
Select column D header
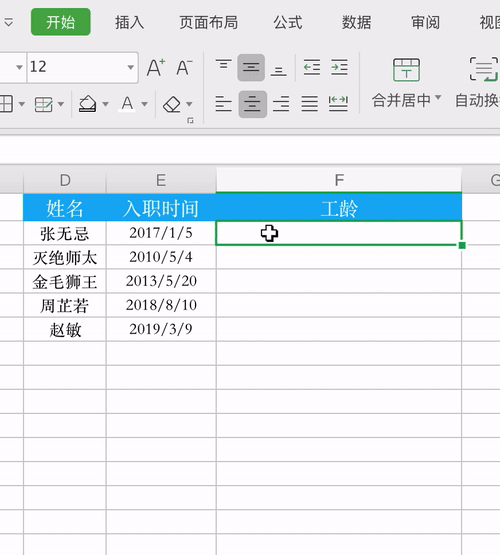pyautogui.click(x=65, y=180)
